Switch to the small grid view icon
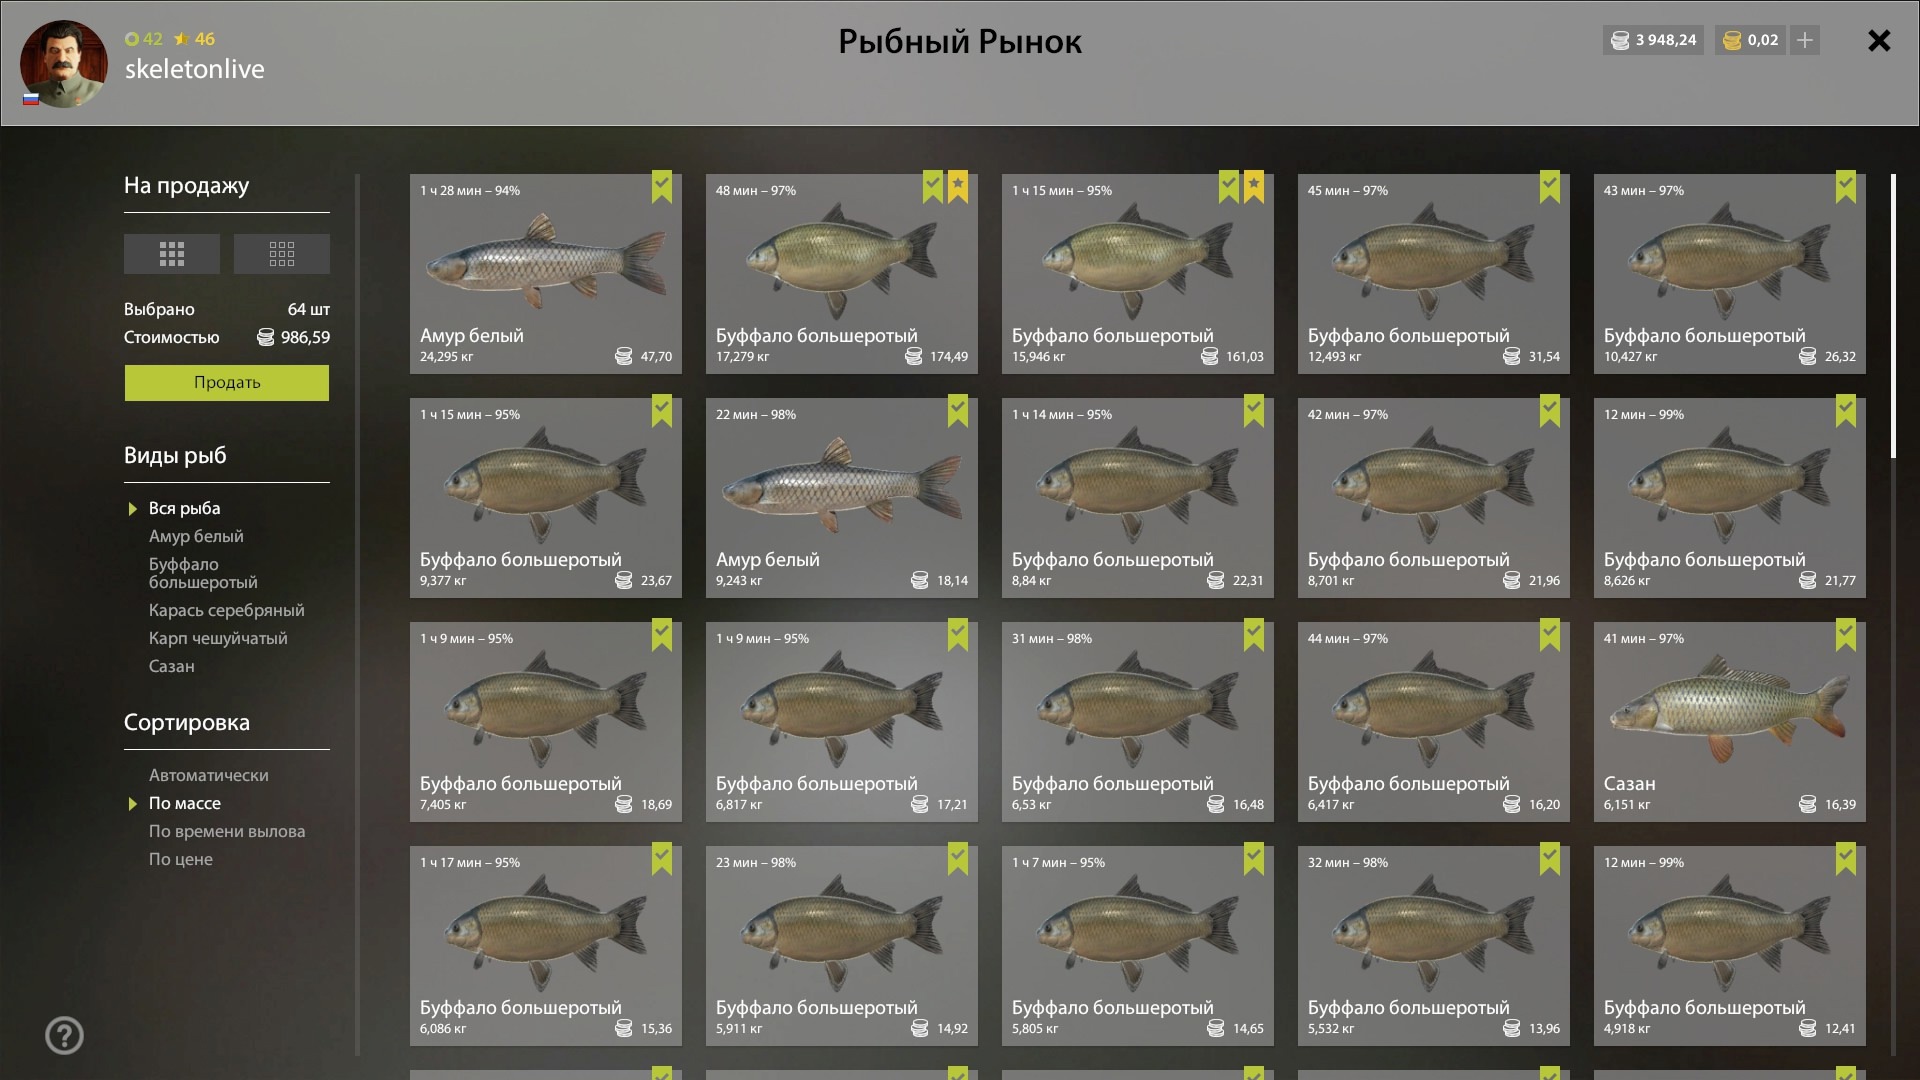Screen dimensions: 1920x1080 pyautogui.click(x=282, y=254)
